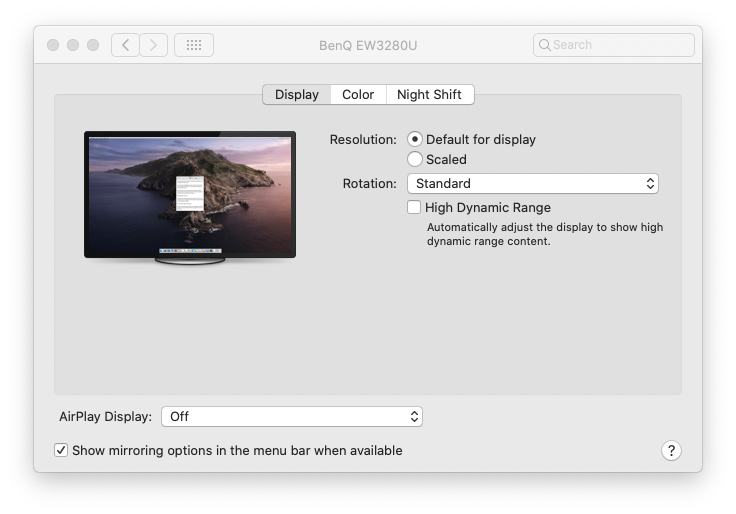This screenshot has width=736, height=514.
Task: Click the monitor preview thumbnail
Action: [x=190, y=198]
